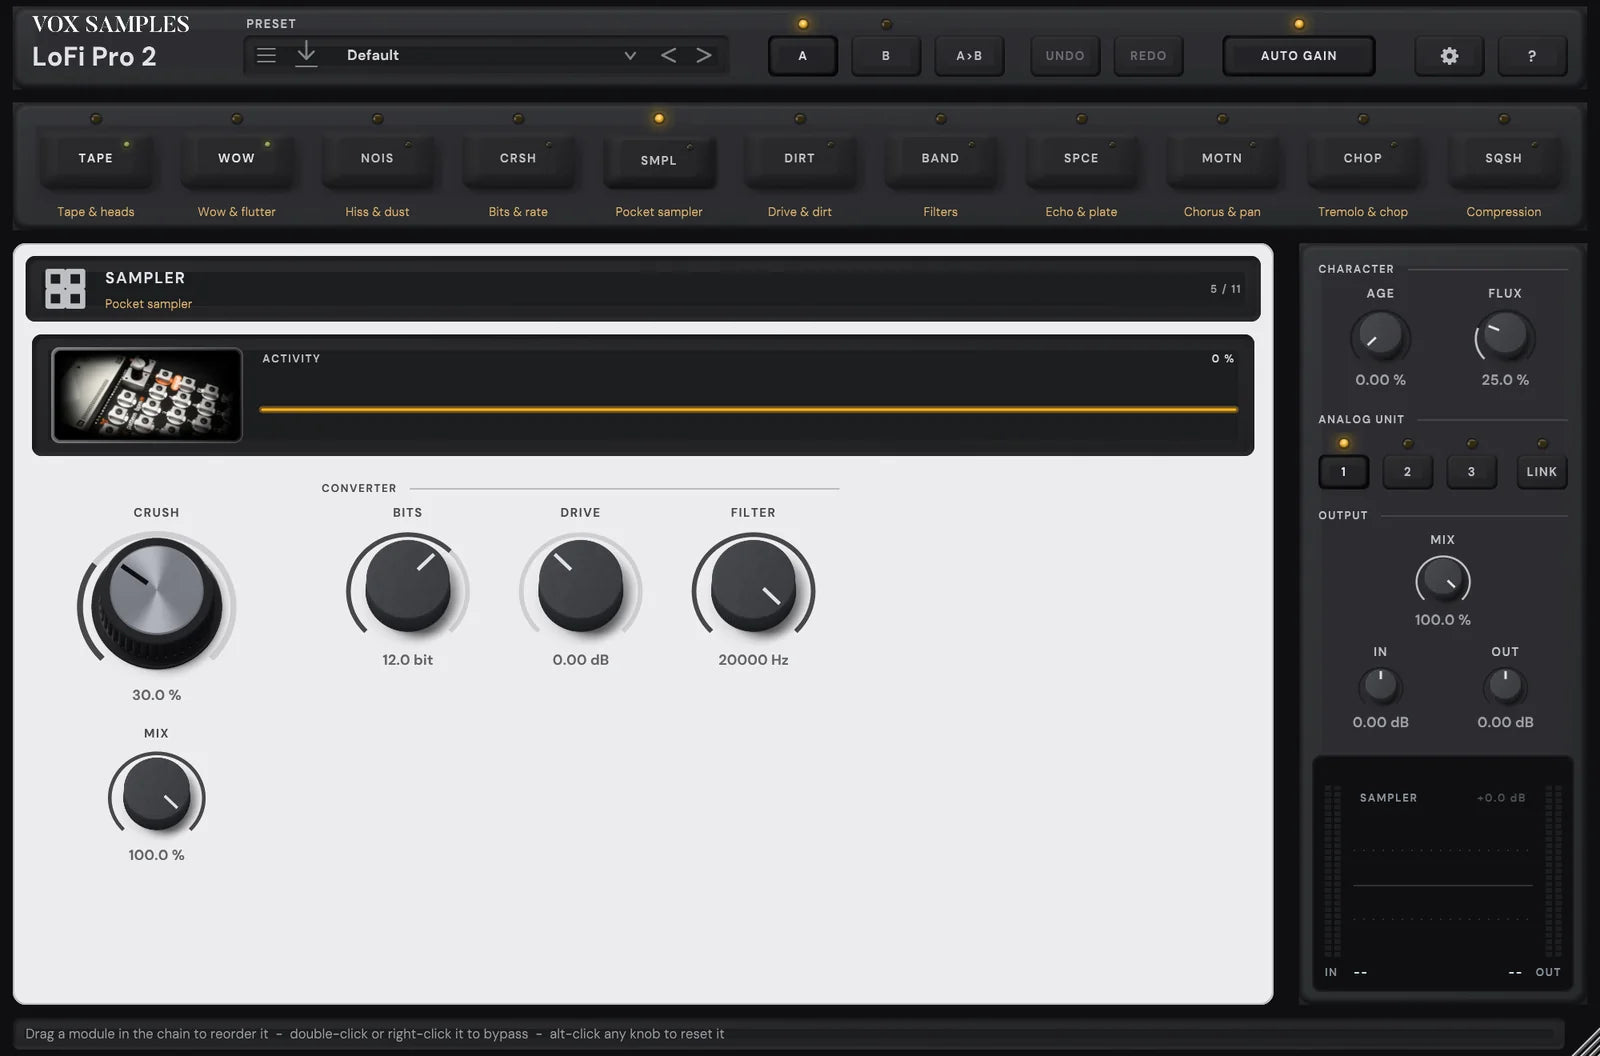Click the BITS converter knob
This screenshot has width=1600, height=1056.
click(x=408, y=586)
